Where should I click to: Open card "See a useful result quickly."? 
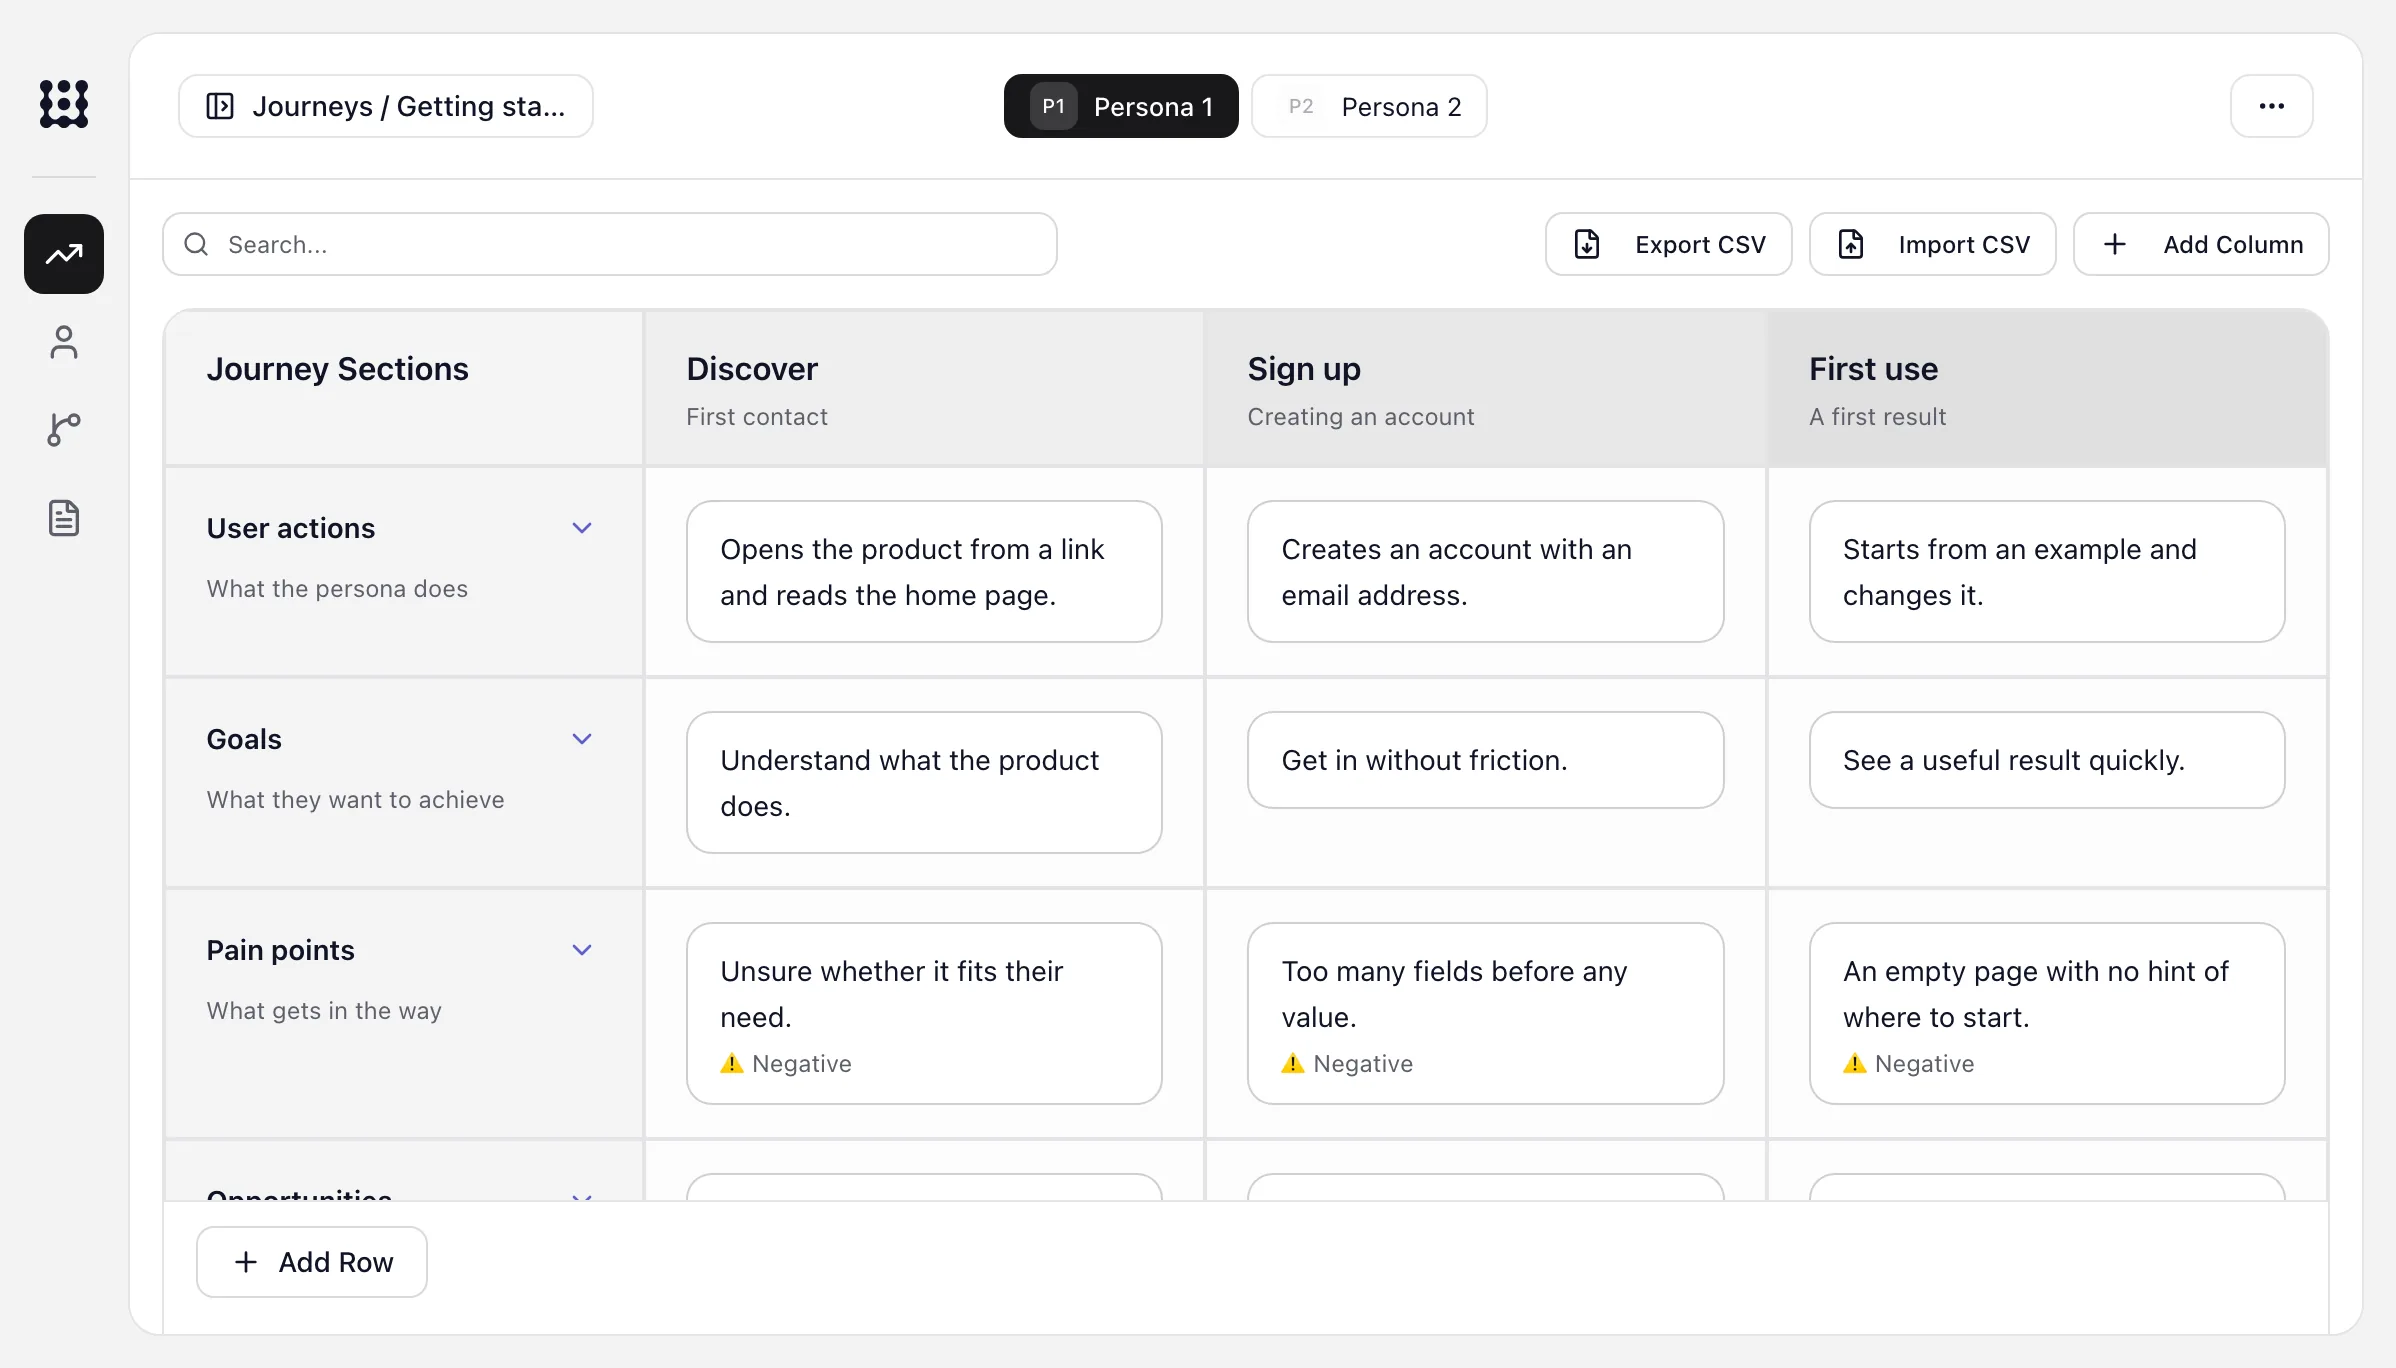coord(2047,760)
